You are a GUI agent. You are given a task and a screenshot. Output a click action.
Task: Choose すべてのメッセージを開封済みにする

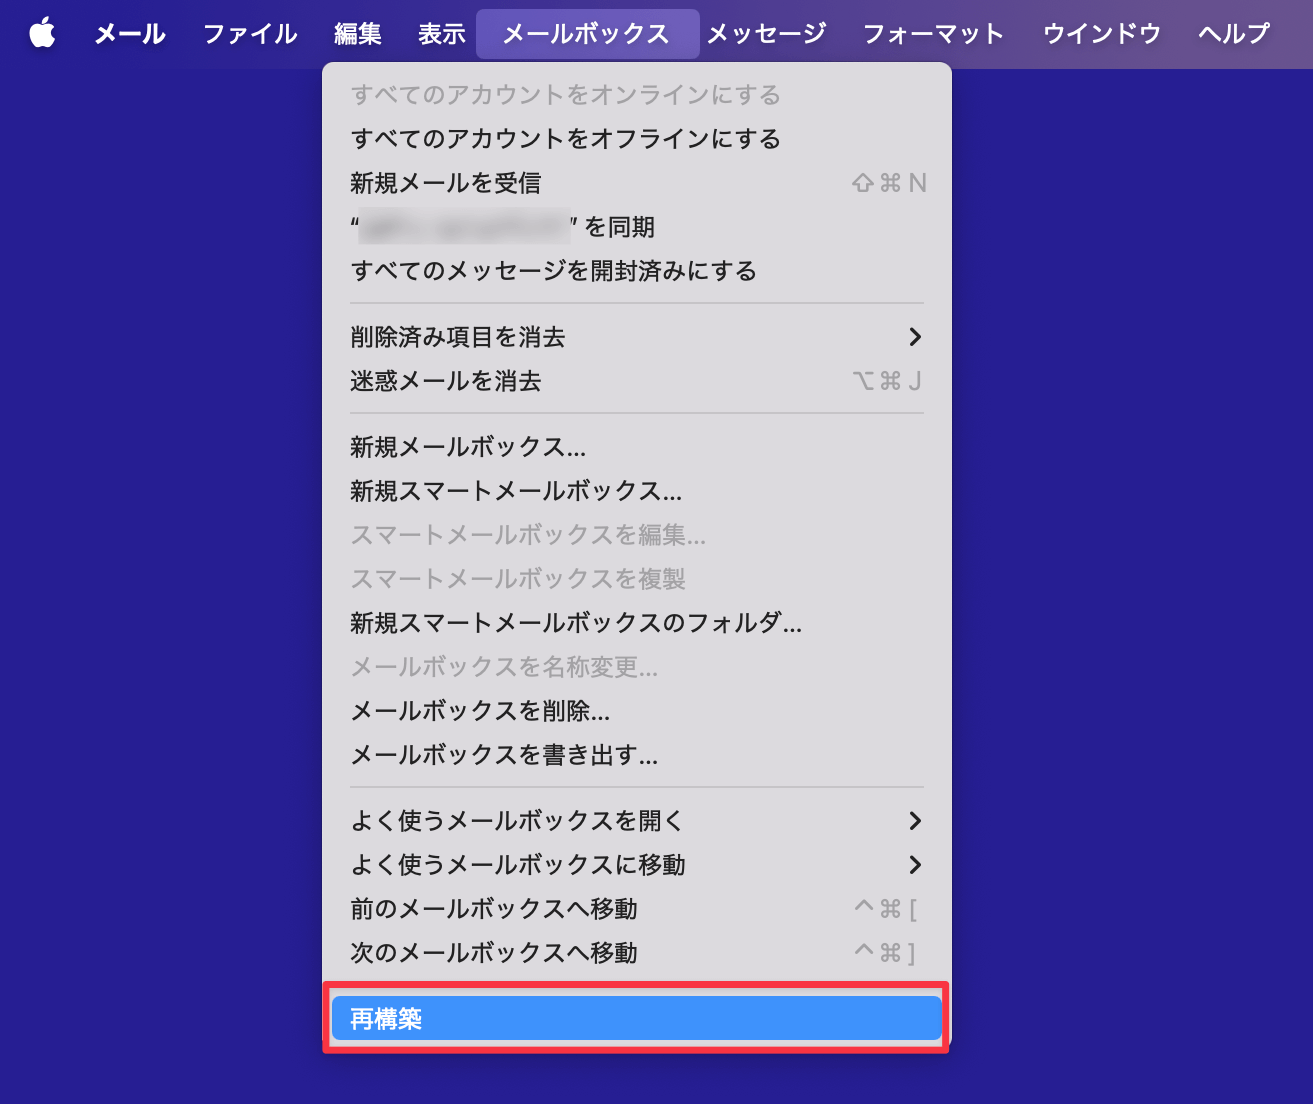(637, 271)
